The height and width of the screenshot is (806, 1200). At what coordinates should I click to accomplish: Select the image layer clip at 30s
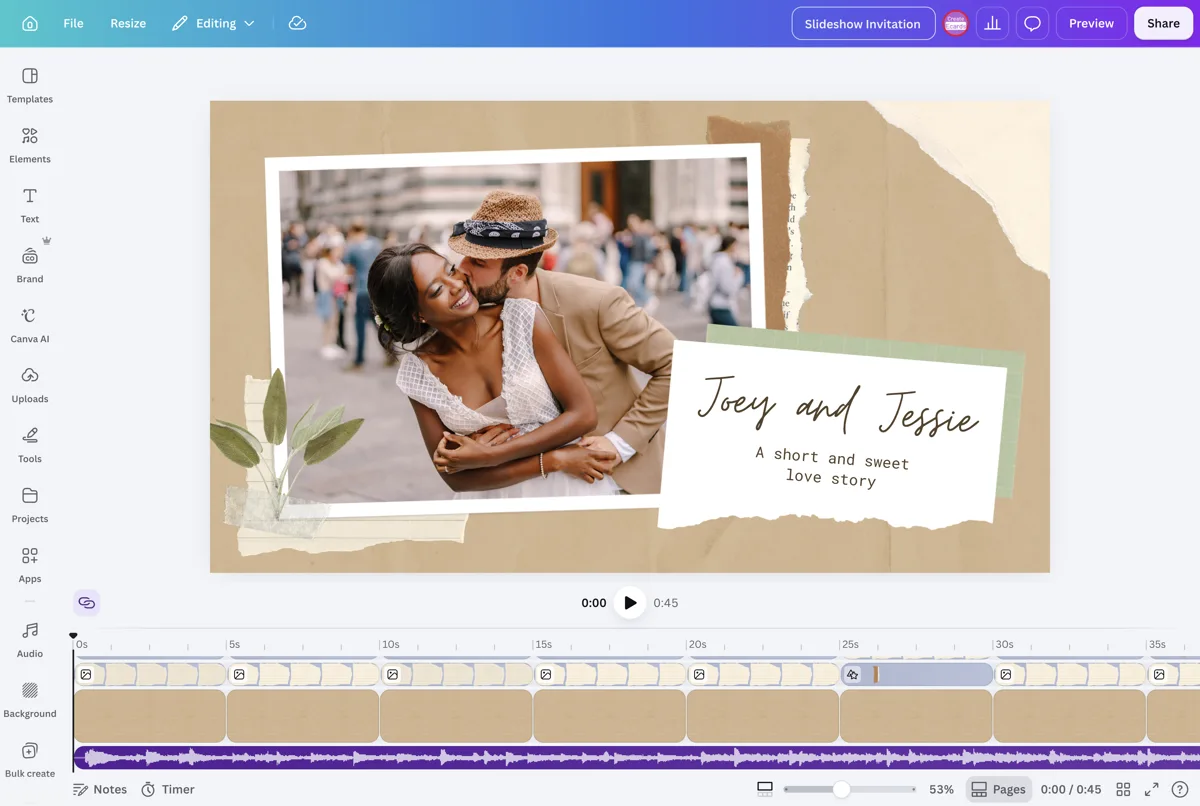(1070, 674)
